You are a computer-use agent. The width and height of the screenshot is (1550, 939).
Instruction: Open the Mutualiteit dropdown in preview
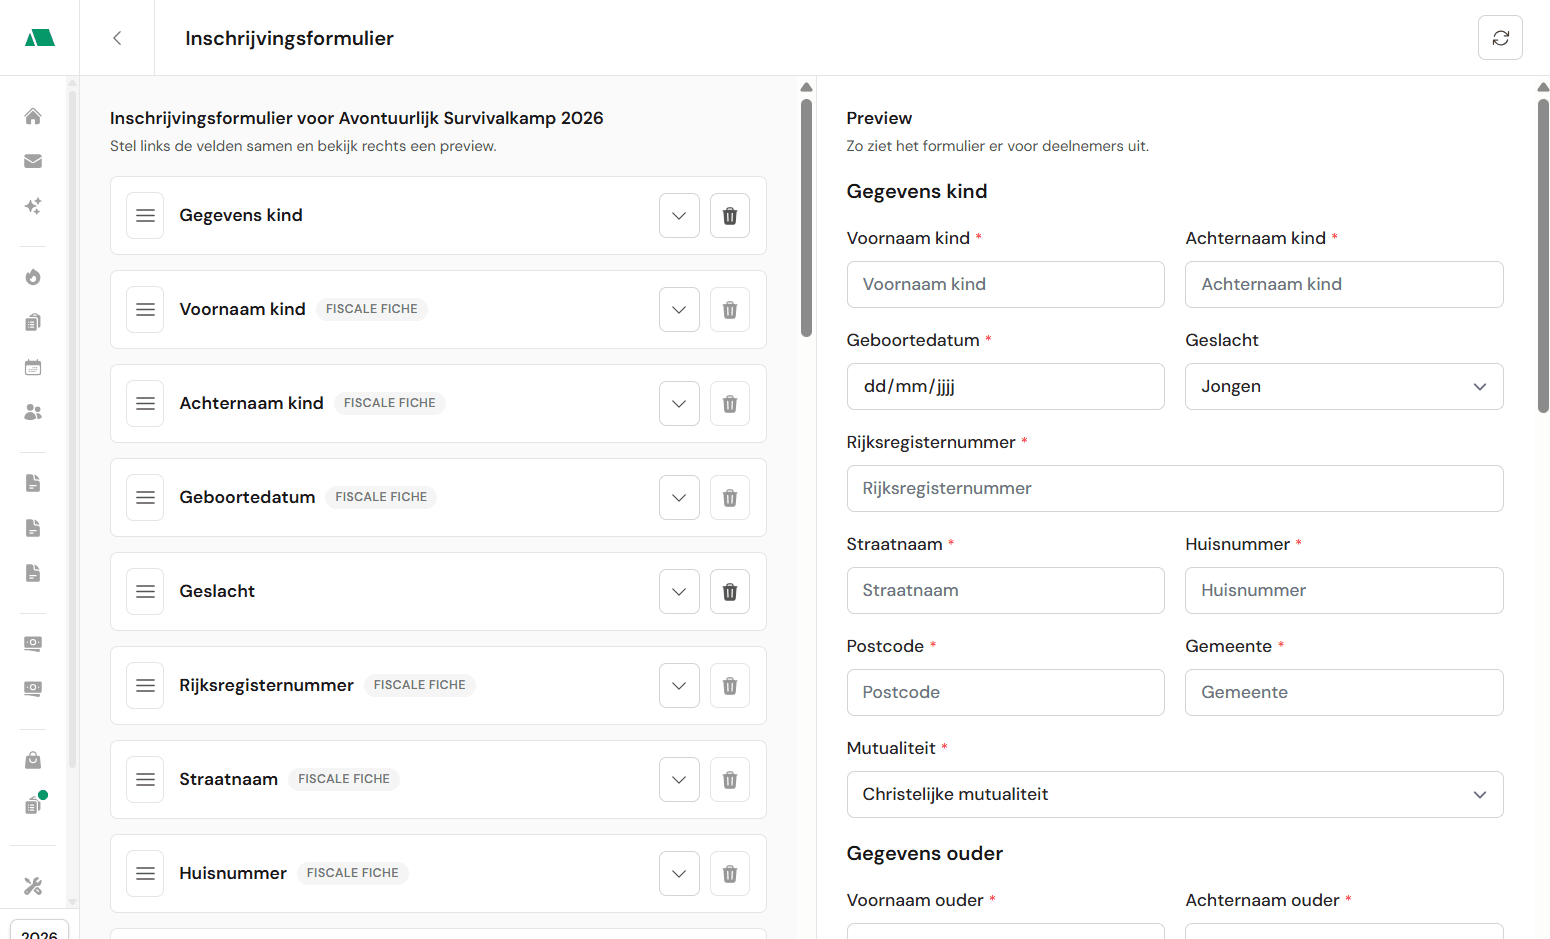pyautogui.click(x=1175, y=795)
